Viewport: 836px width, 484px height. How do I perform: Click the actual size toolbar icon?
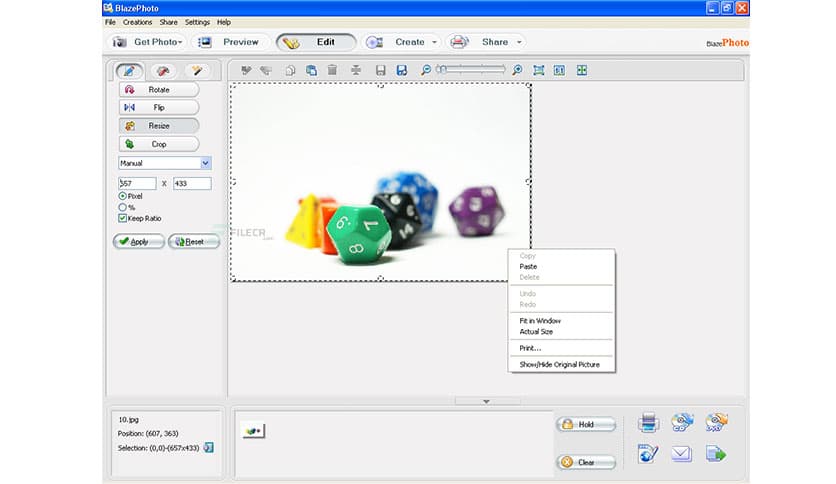click(x=559, y=70)
